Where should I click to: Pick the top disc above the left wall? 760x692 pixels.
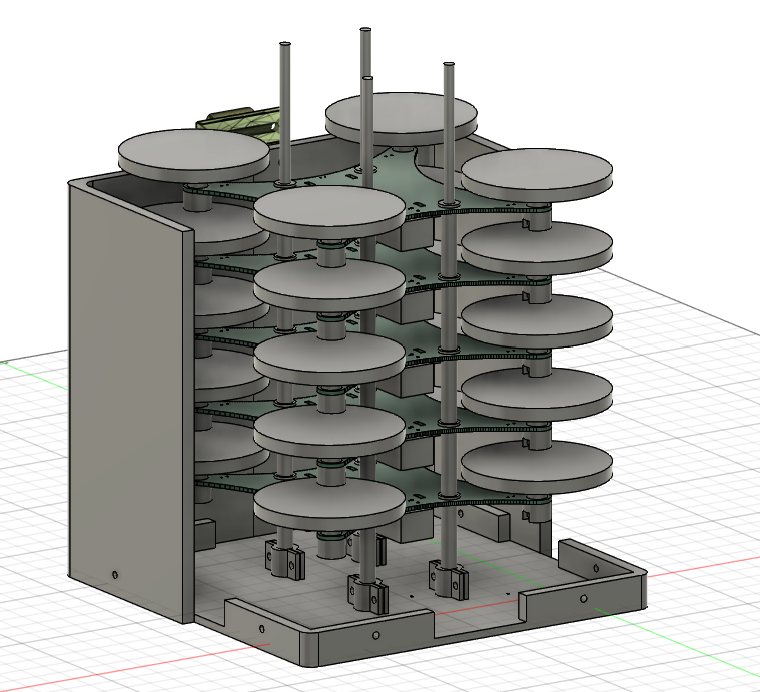coord(193,156)
